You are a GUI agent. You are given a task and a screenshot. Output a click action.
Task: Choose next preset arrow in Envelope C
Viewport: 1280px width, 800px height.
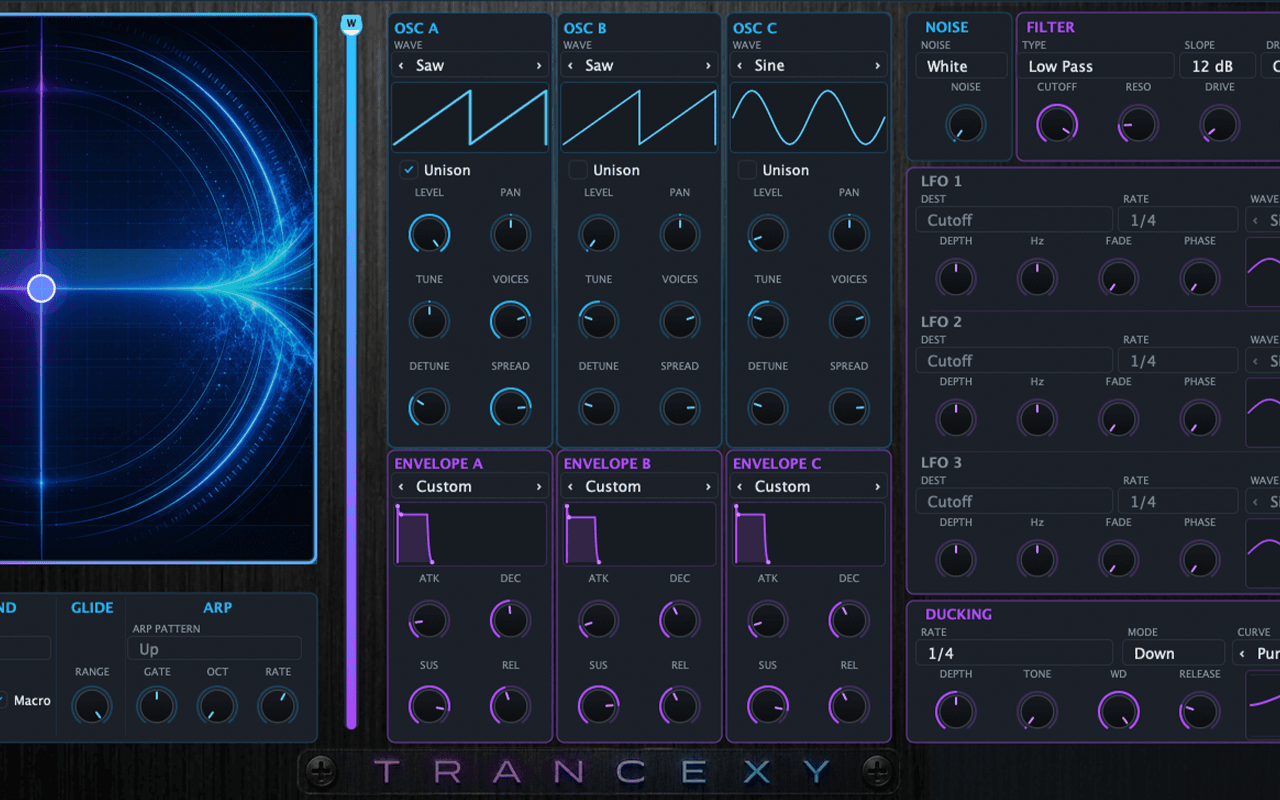pos(877,487)
